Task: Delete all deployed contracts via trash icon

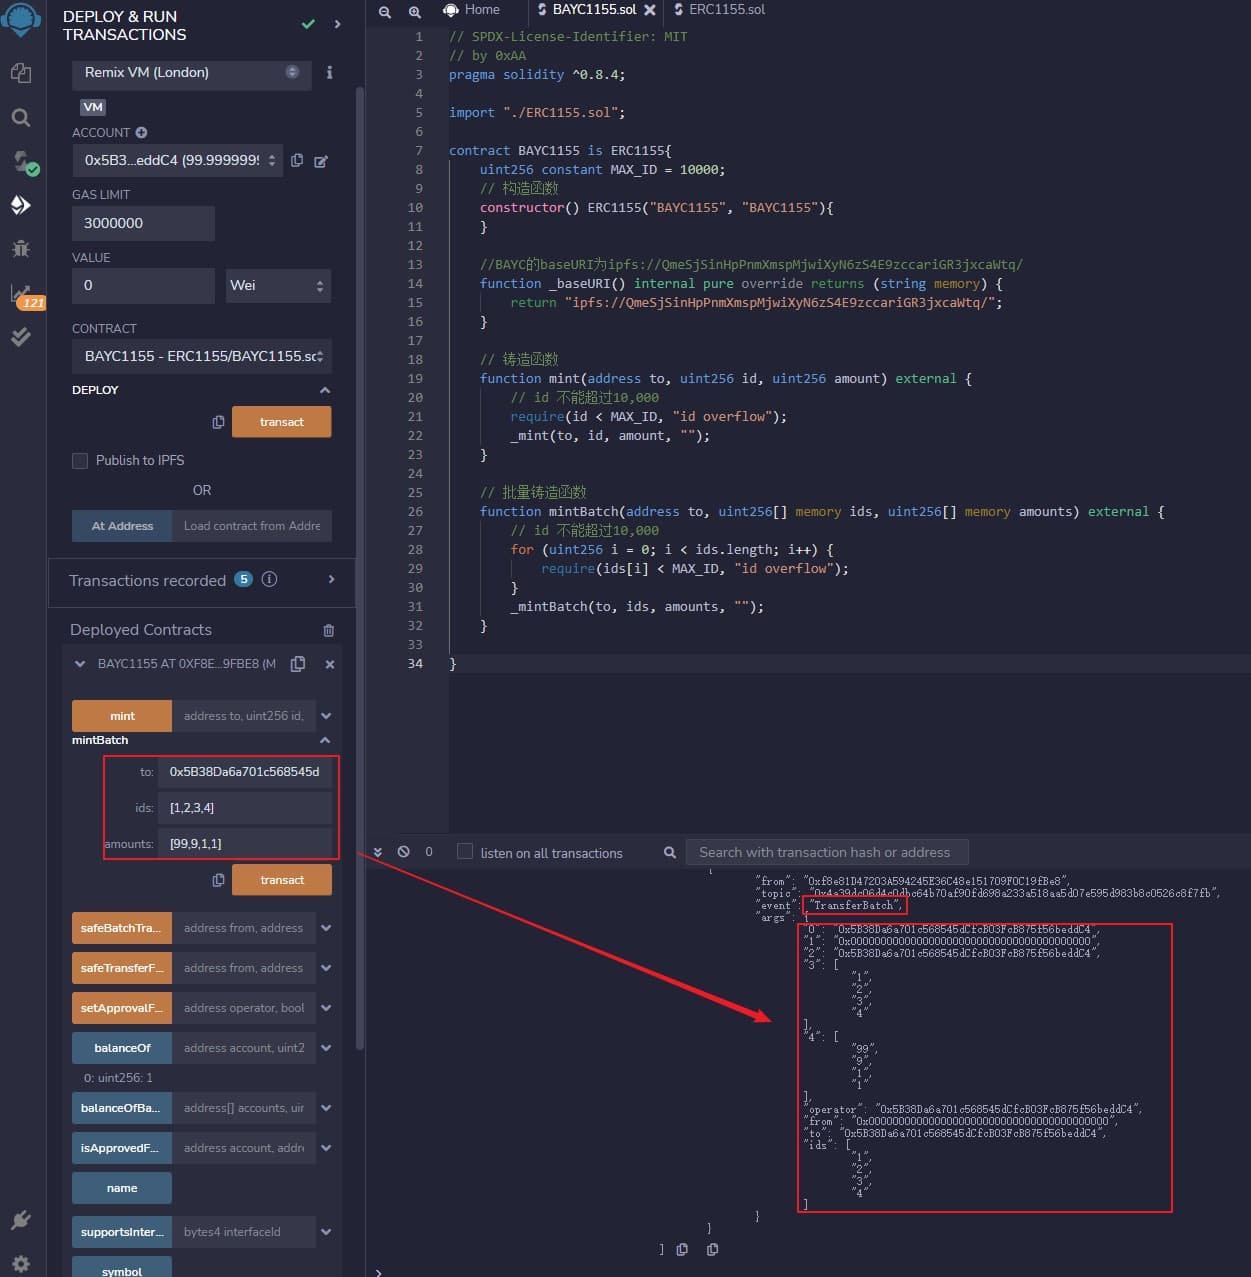Action: point(328,630)
